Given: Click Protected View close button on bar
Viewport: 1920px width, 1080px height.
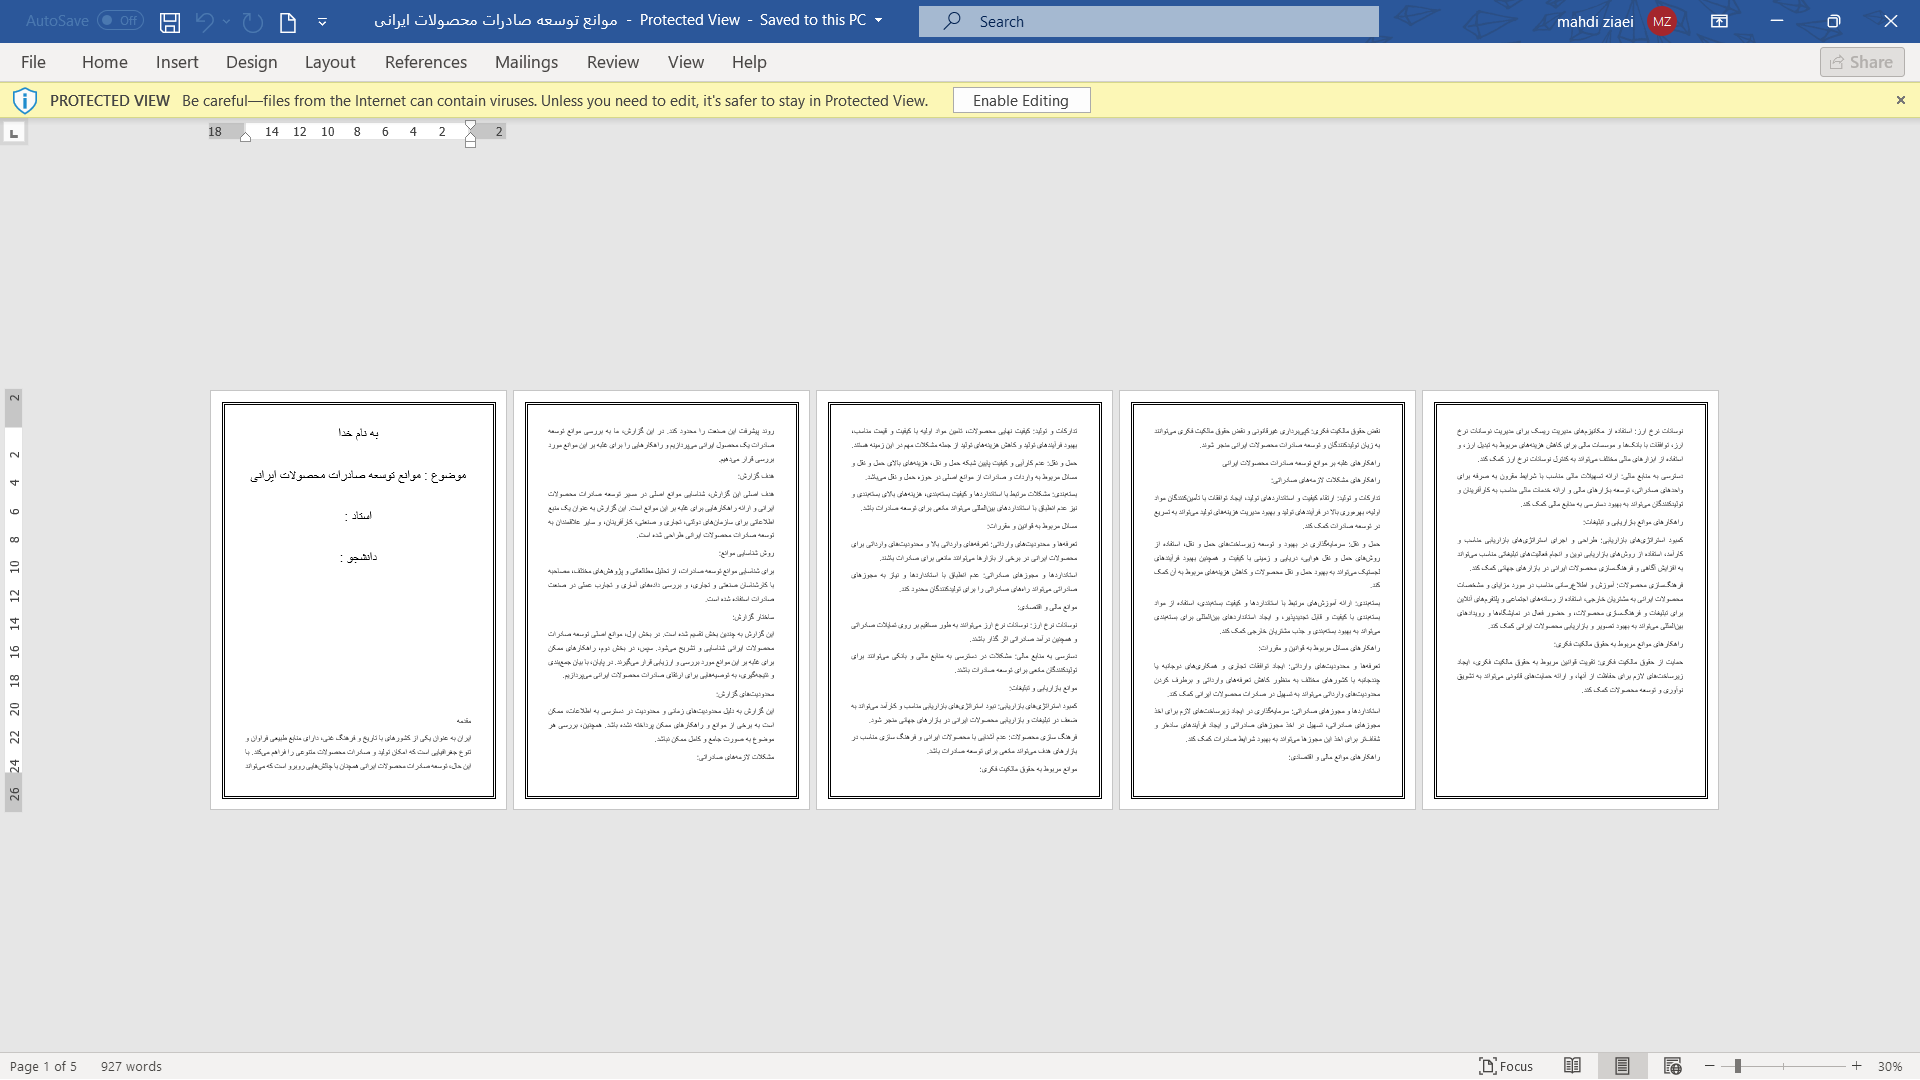Looking at the screenshot, I should tap(1900, 100).
